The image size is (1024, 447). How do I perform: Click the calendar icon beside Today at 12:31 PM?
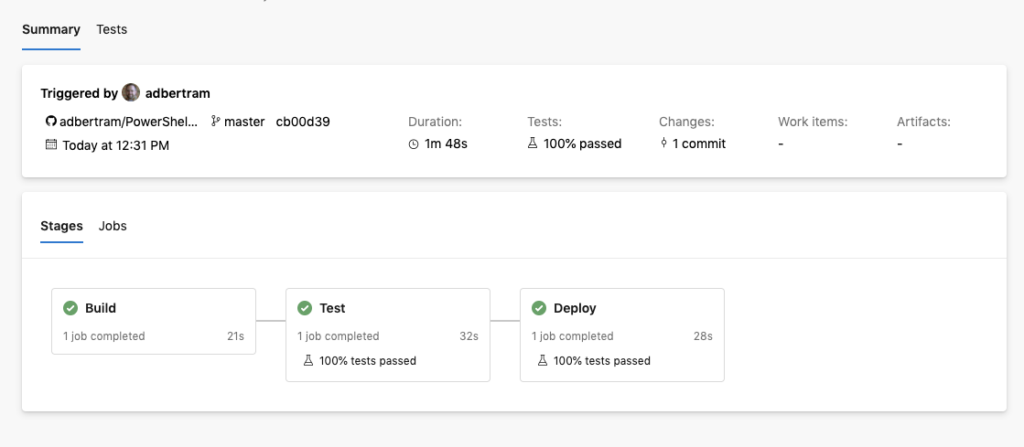[x=51, y=144]
